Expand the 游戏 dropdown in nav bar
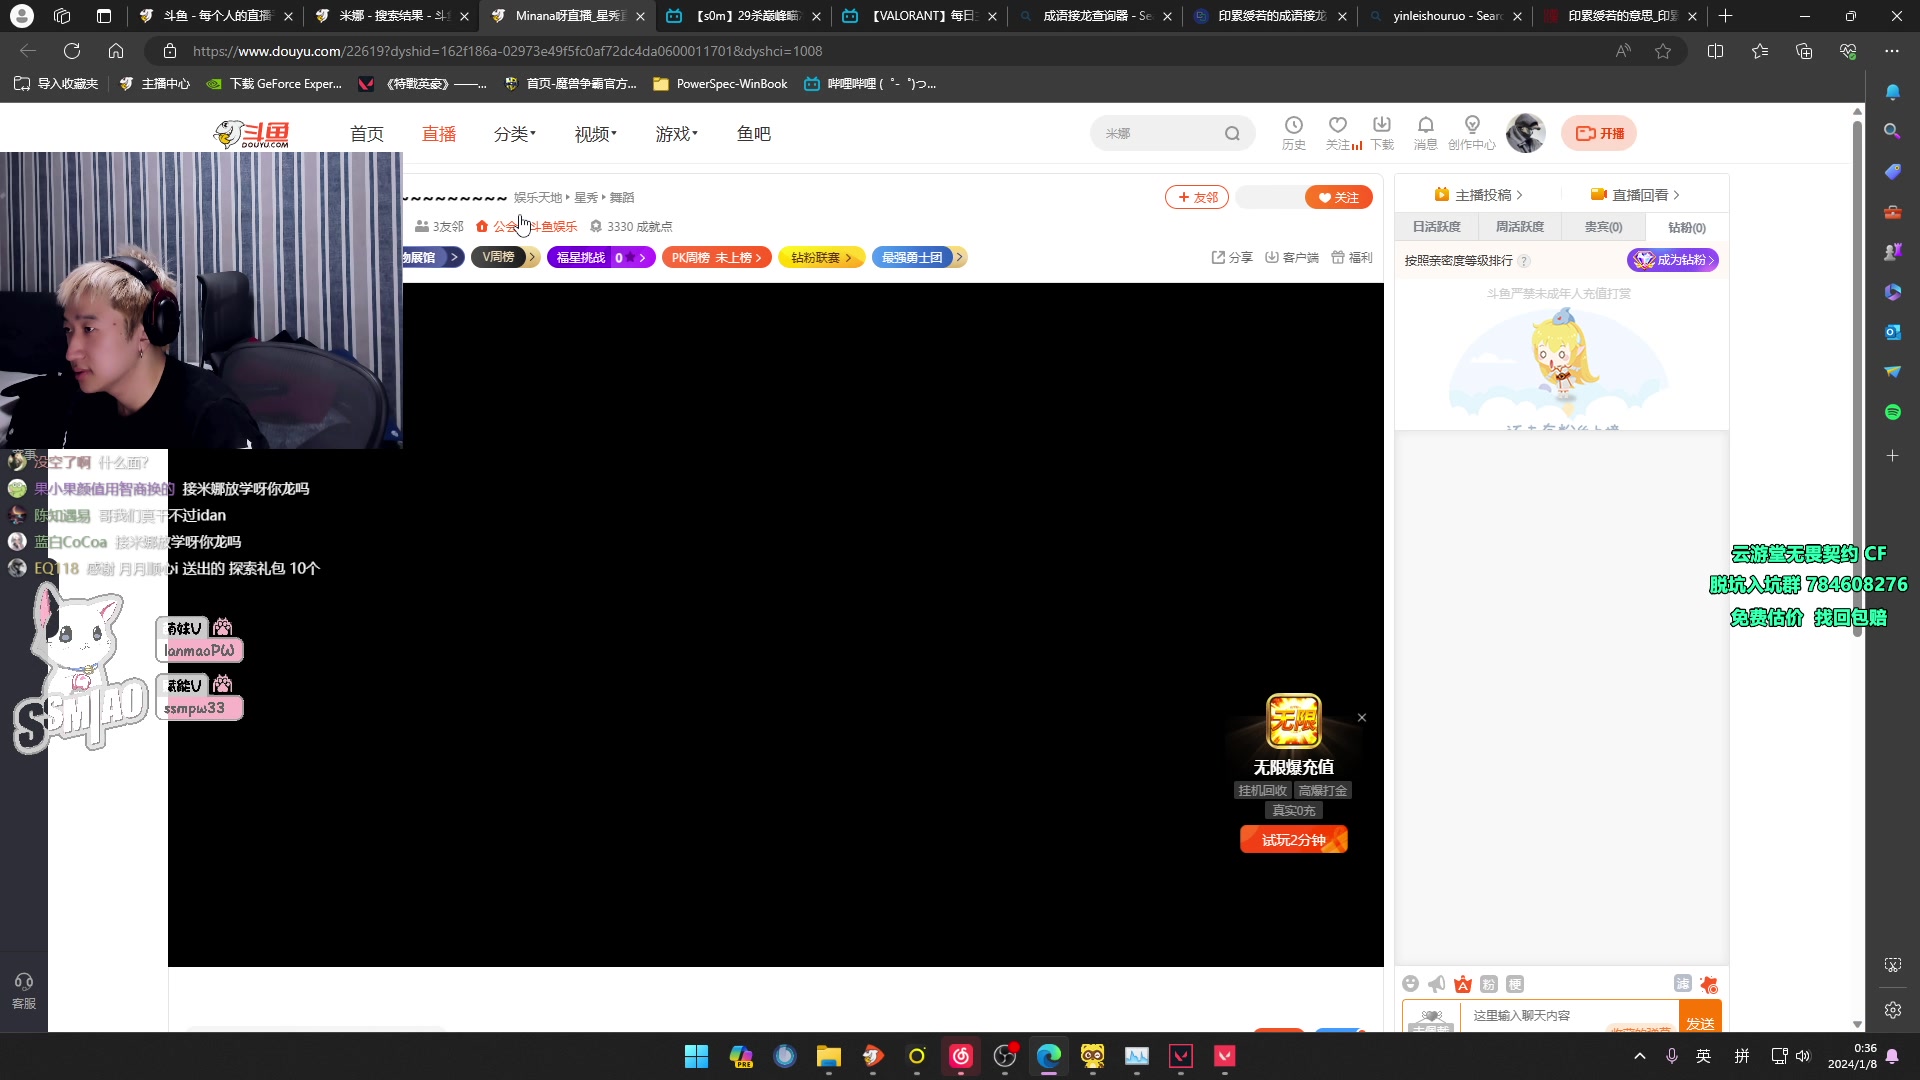1920x1080 pixels. 676,134
